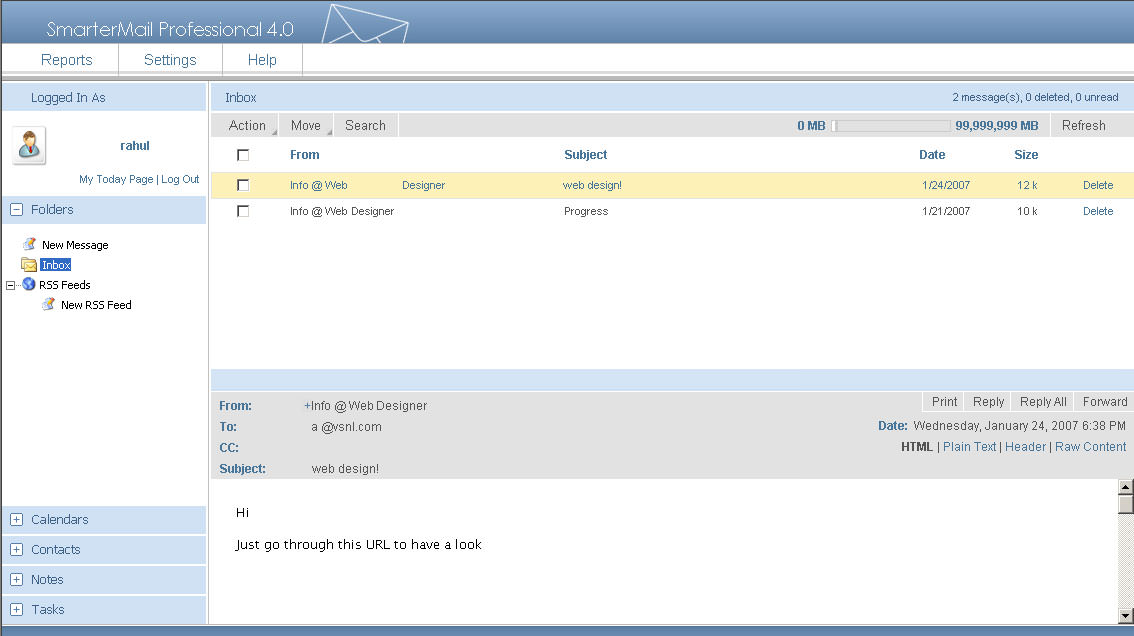Collapse the RSS Feeds tree node
This screenshot has width=1134, height=636.
tap(9, 284)
